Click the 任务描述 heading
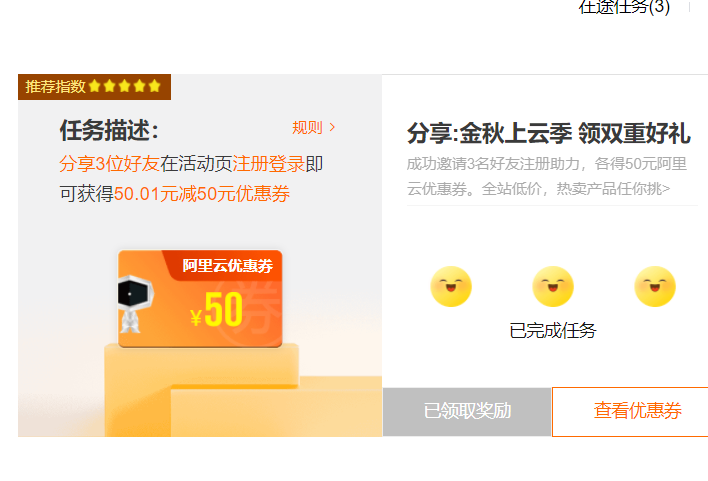 (109, 130)
